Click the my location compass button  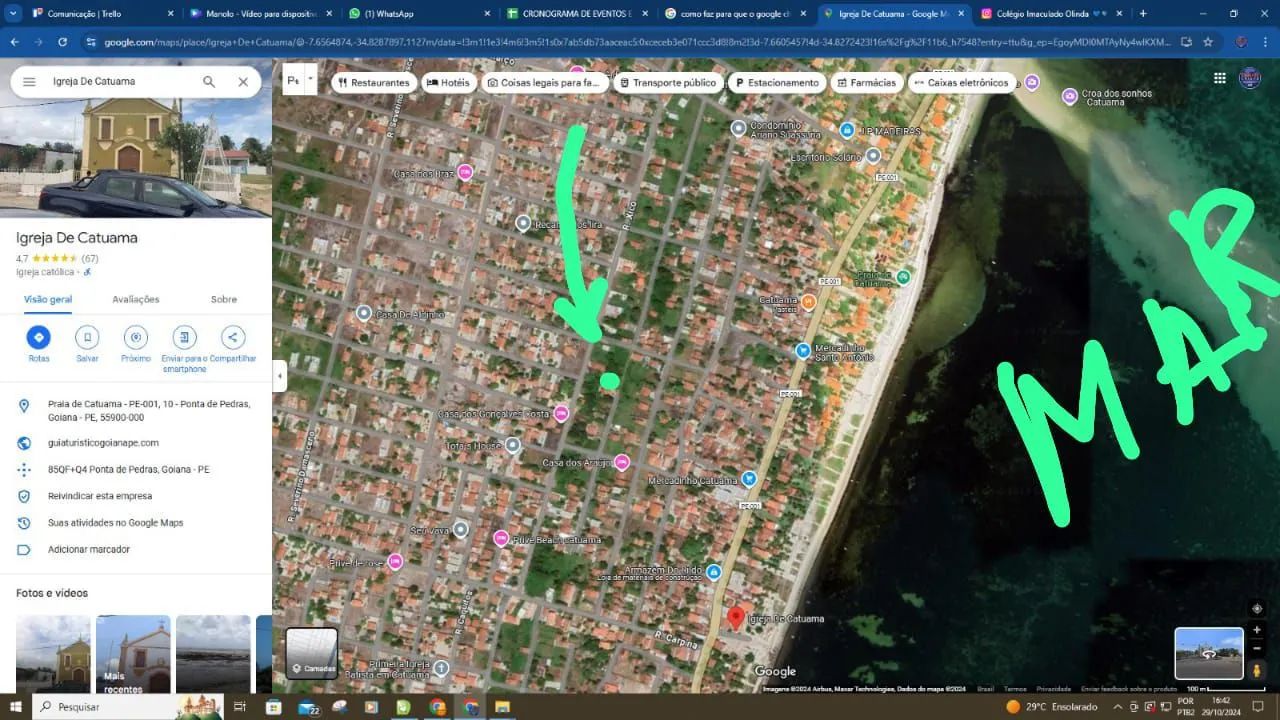tap(1257, 608)
